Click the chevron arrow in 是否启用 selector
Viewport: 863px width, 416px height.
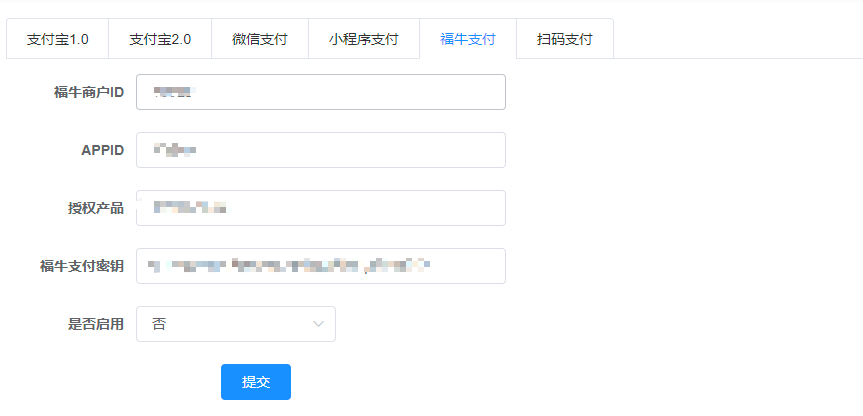pos(319,324)
